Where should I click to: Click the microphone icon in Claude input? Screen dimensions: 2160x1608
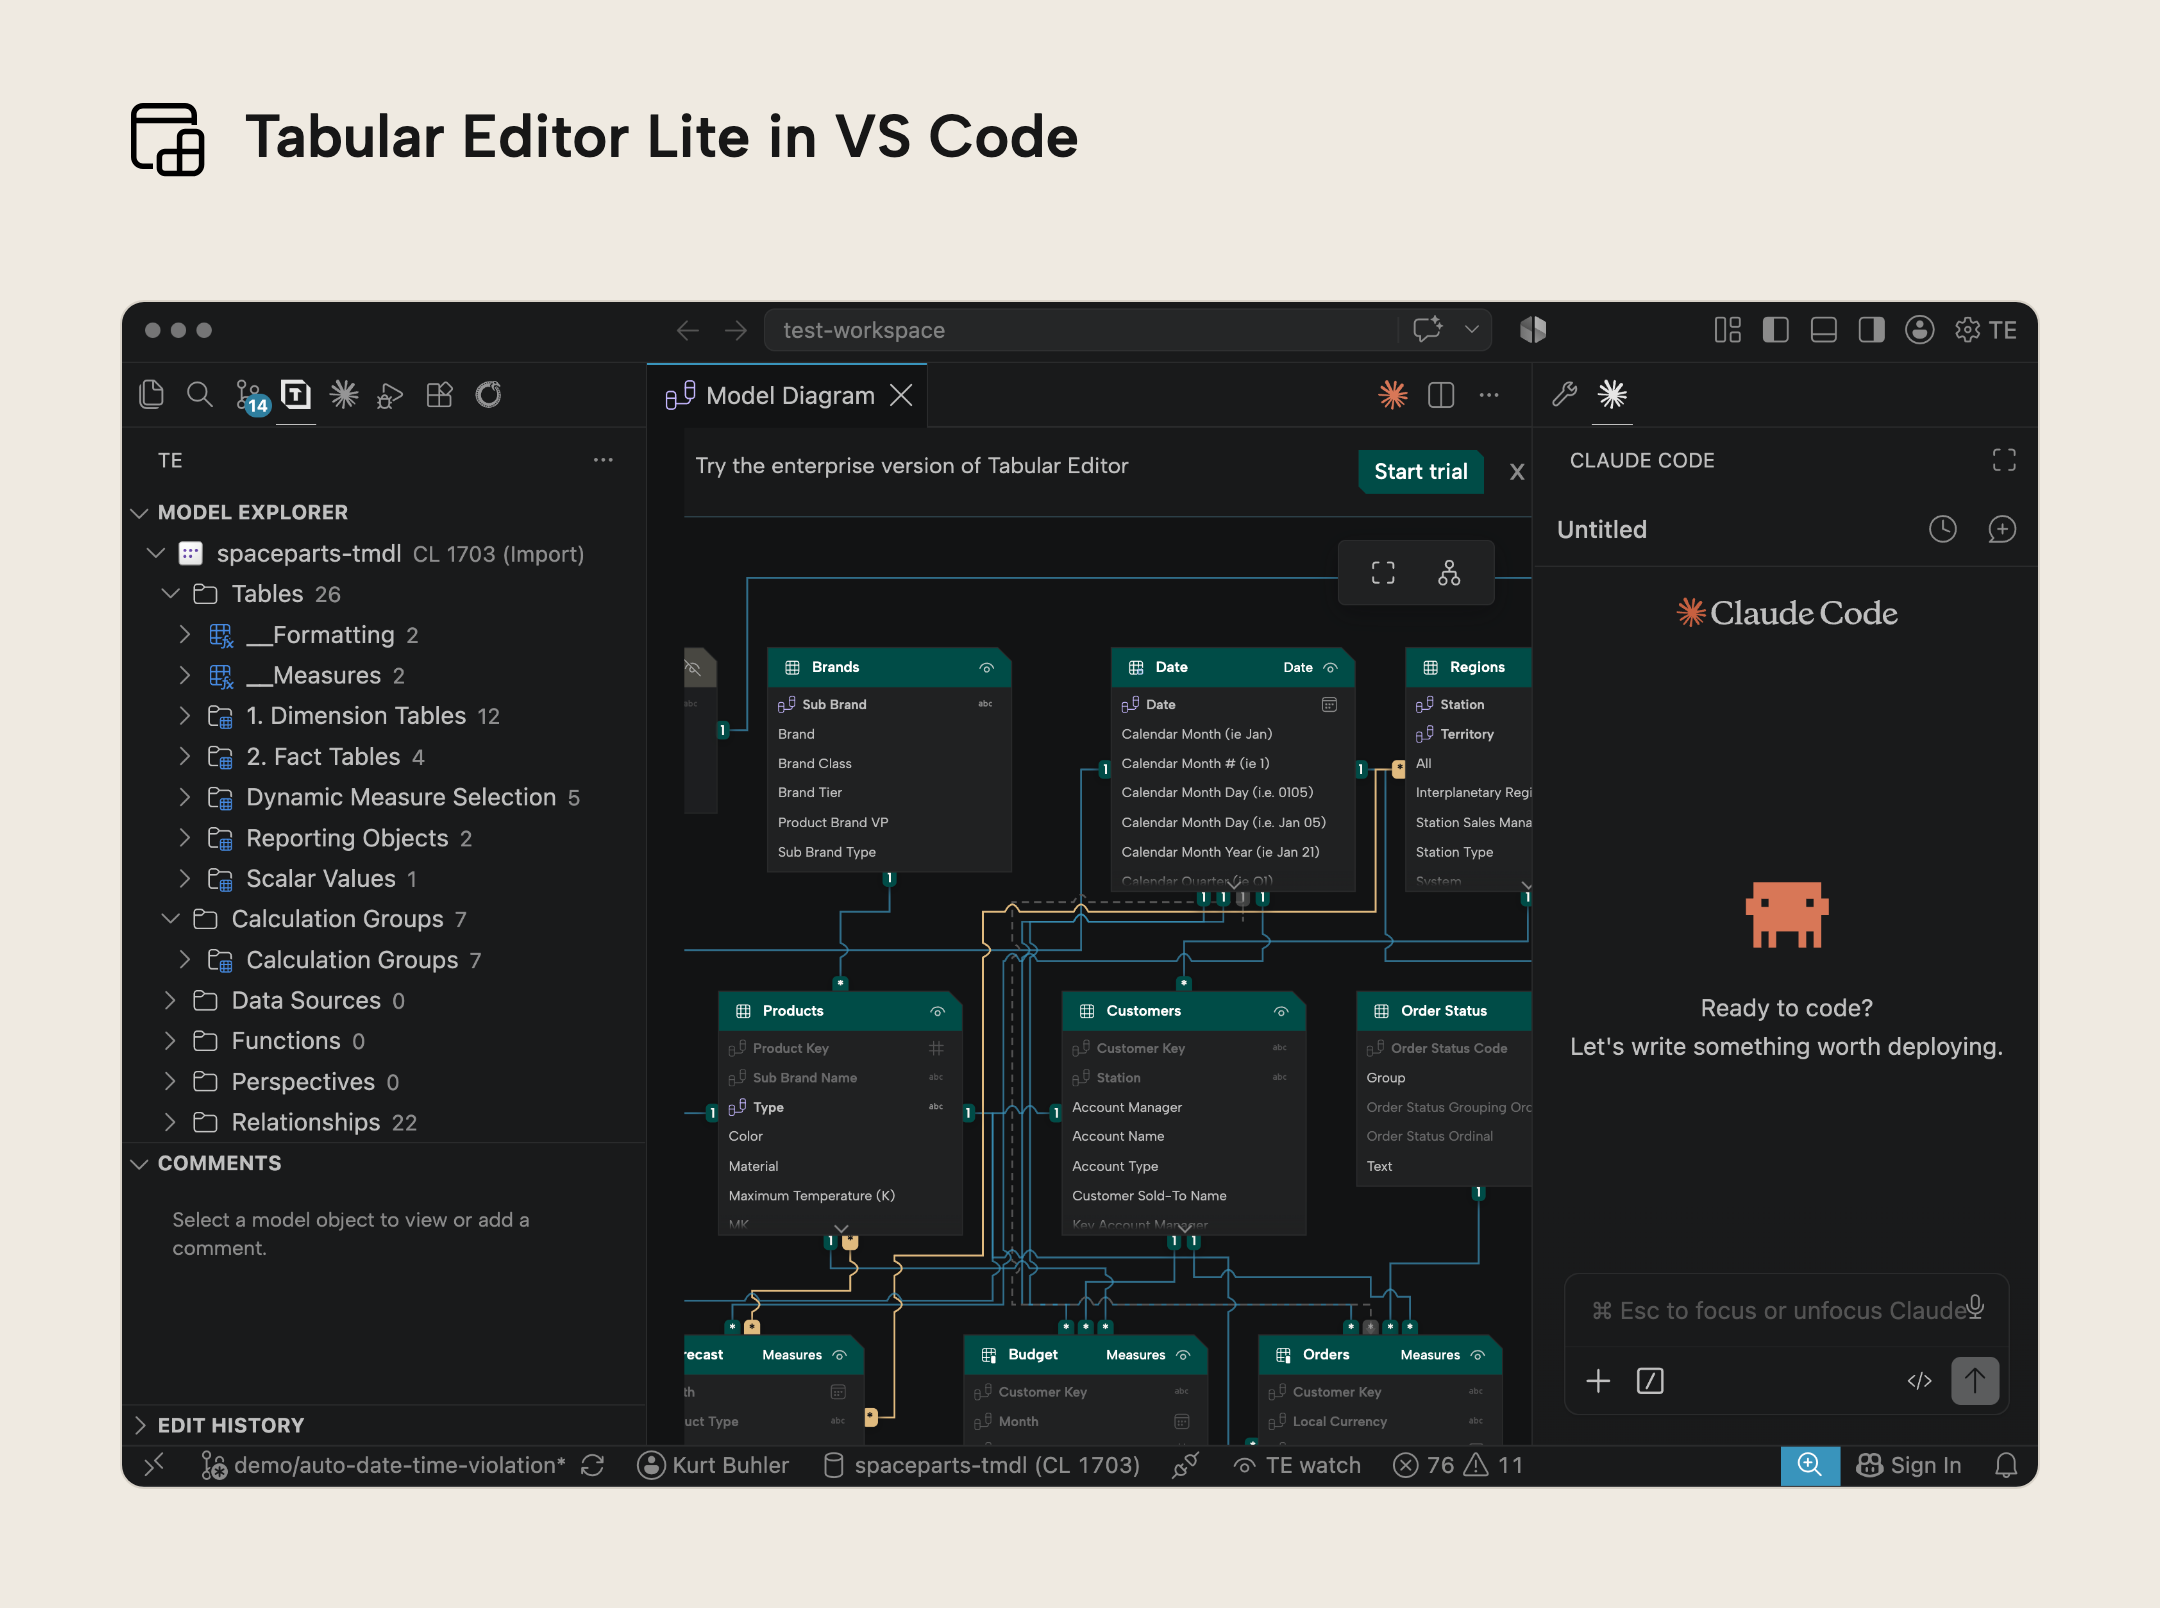(1975, 1308)
